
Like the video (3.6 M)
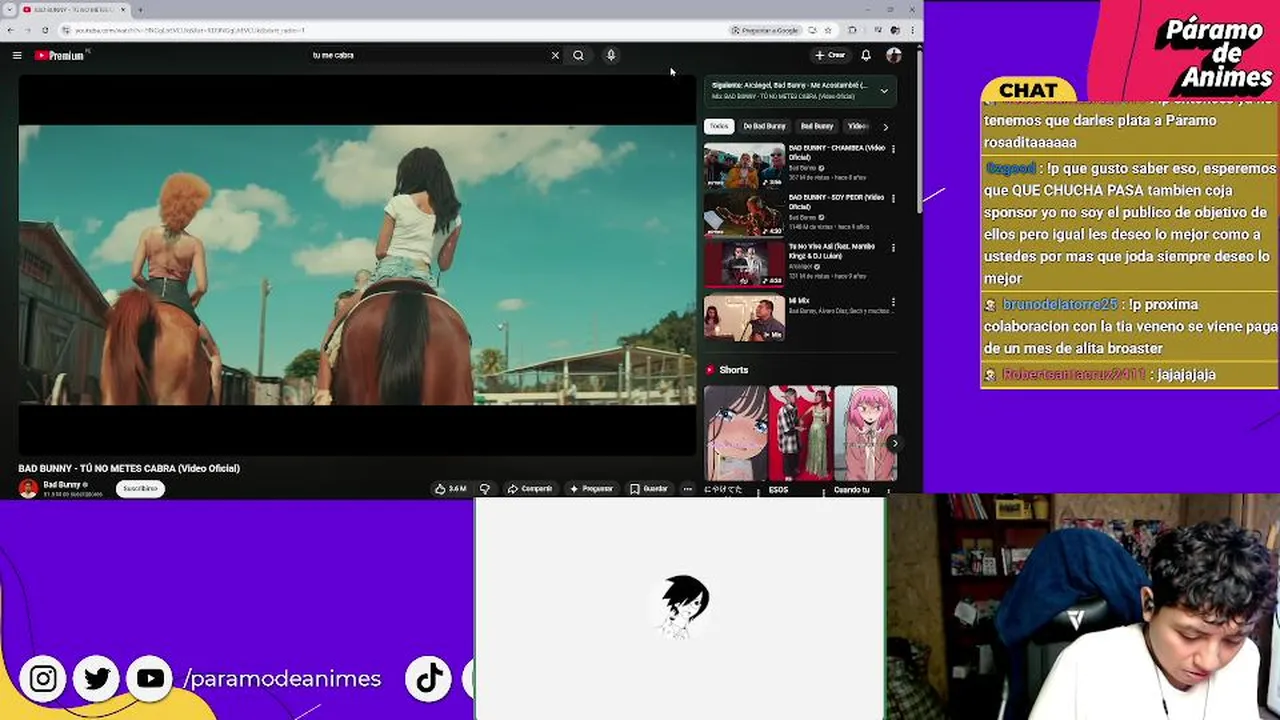(x=450, y=489)
